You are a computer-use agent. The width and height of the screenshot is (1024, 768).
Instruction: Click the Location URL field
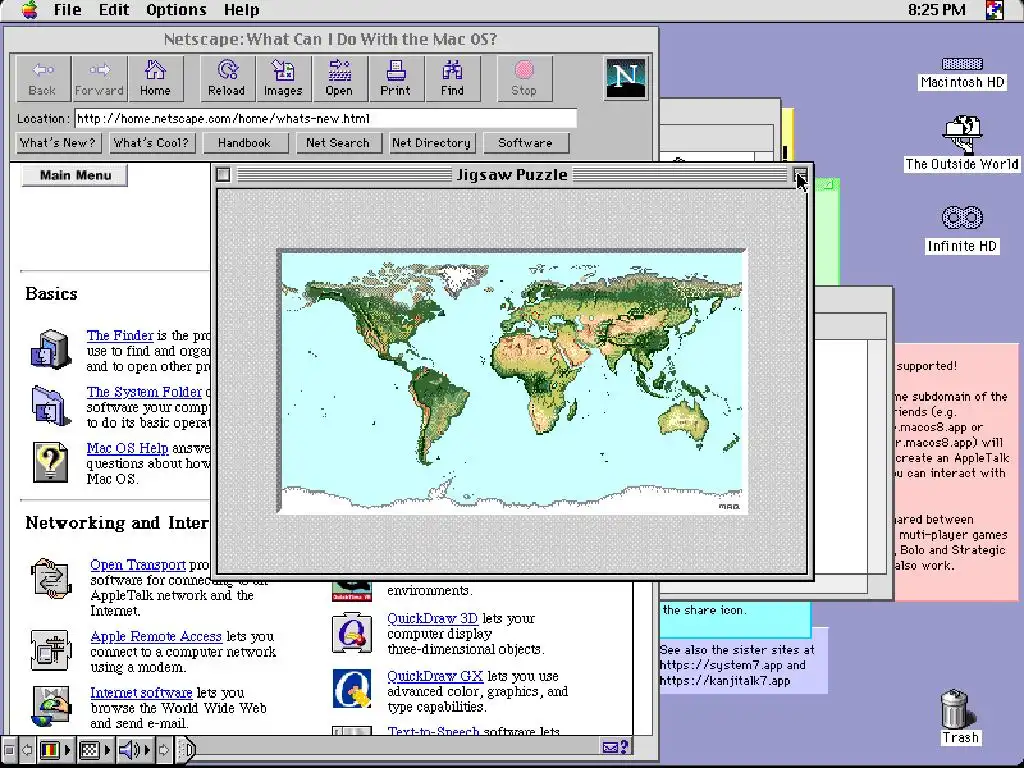click(x=326, y=119)
